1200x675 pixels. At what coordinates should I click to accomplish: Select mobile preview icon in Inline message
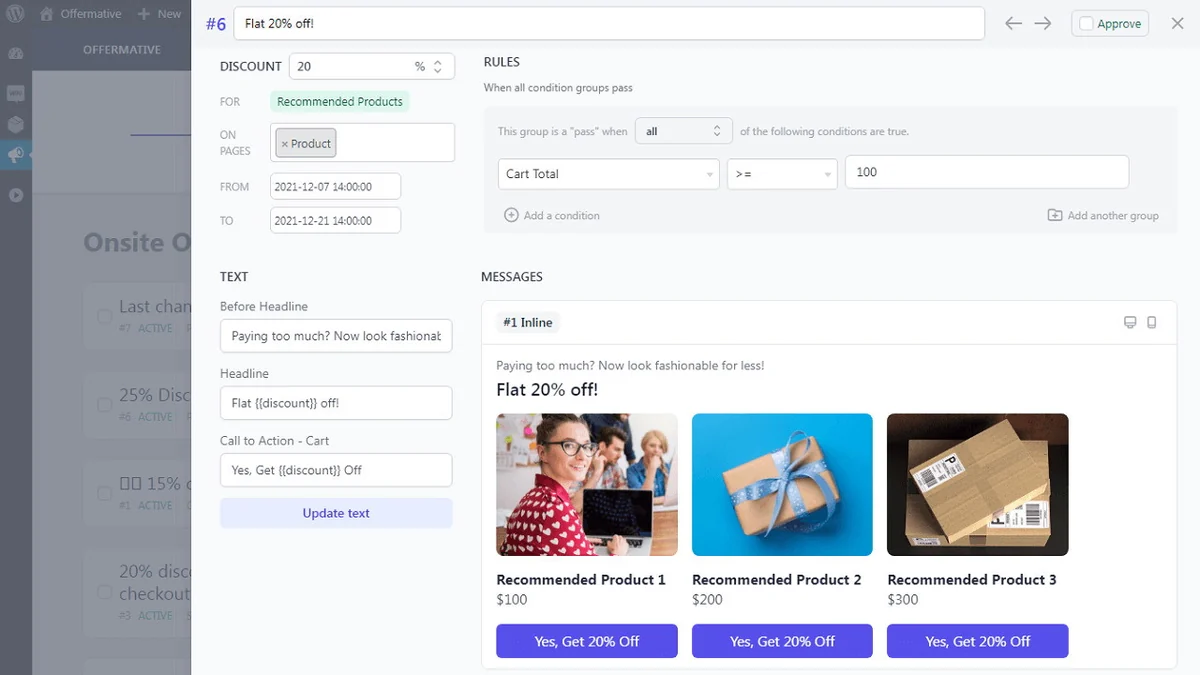click(x=1151, y=322)
